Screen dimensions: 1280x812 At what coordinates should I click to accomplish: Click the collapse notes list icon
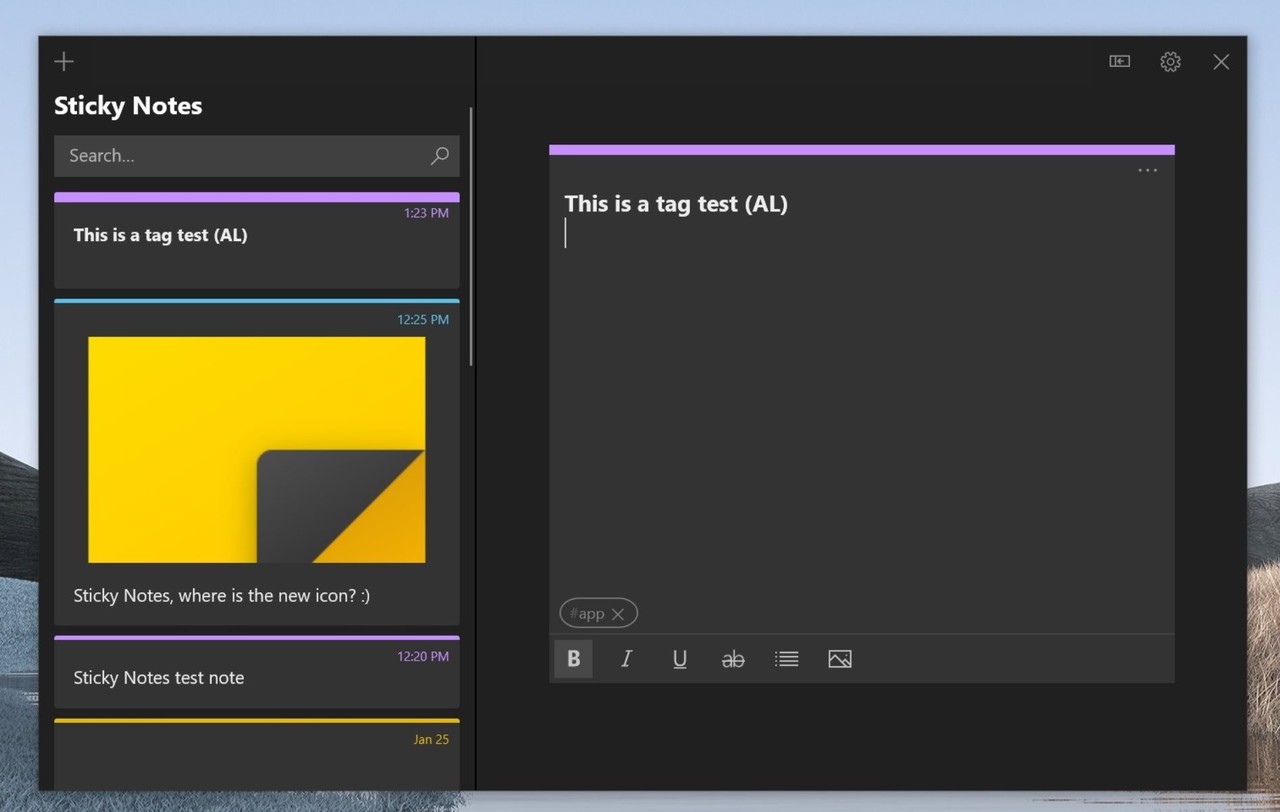1120,62
